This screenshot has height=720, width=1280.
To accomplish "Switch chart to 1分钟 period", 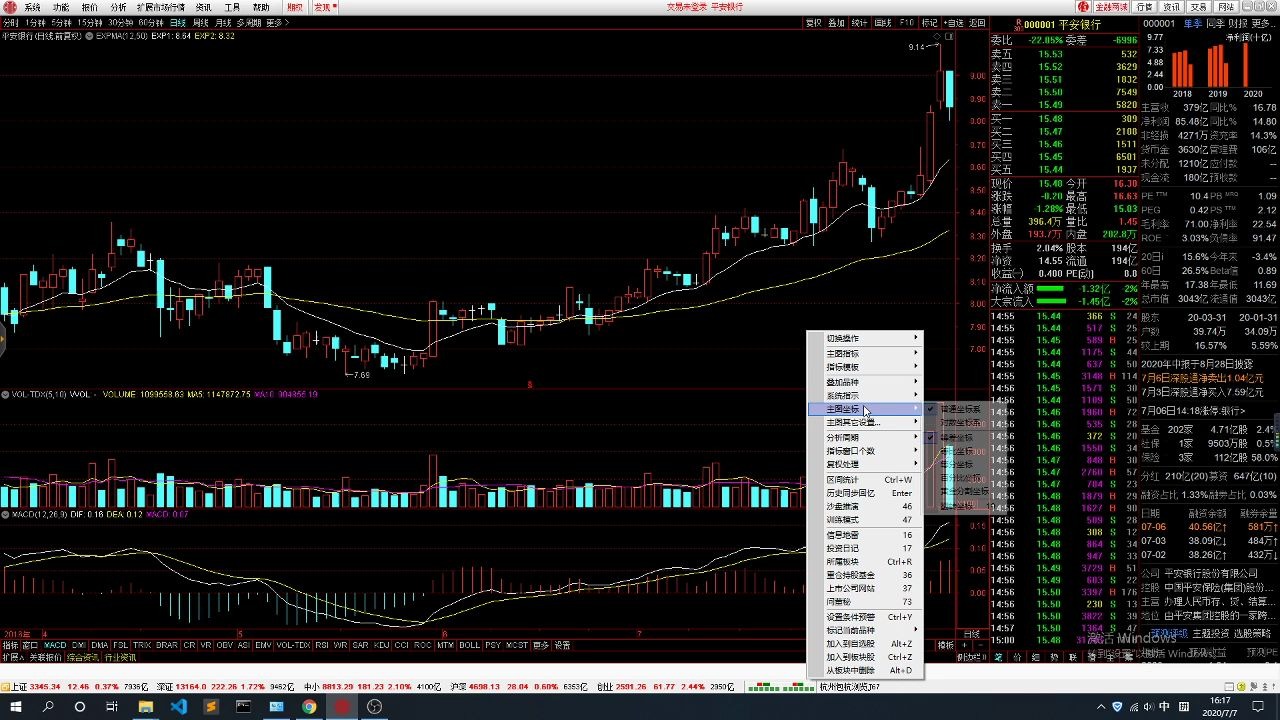I will pos(35,22).
